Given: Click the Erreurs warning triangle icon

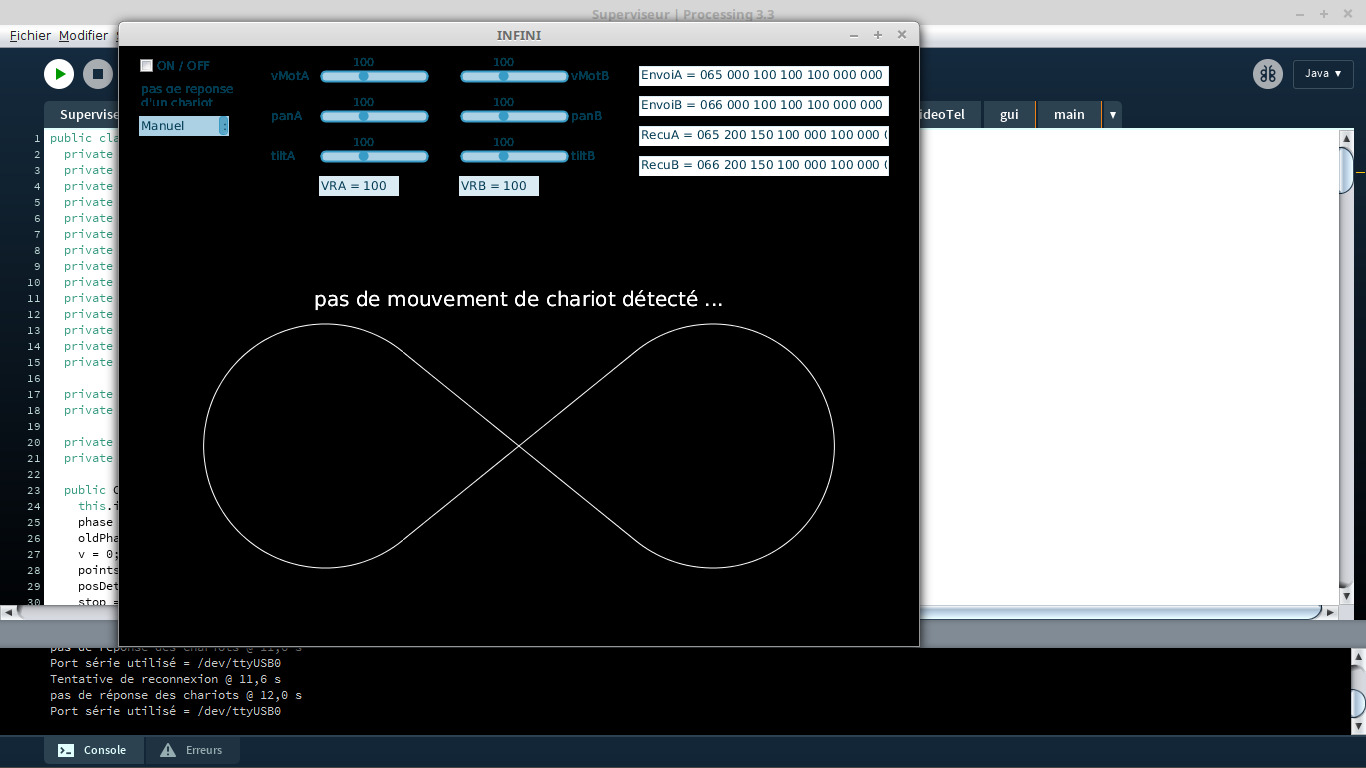Looking at the screenshot, I should (168, 750).
